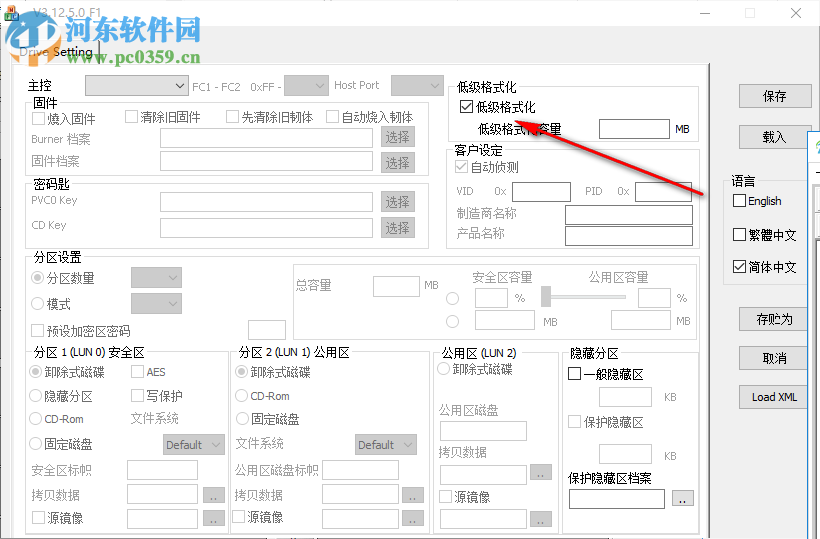Click the Load XML button
The height and width of the screenshot is (539, 820).
click(775, 397)
